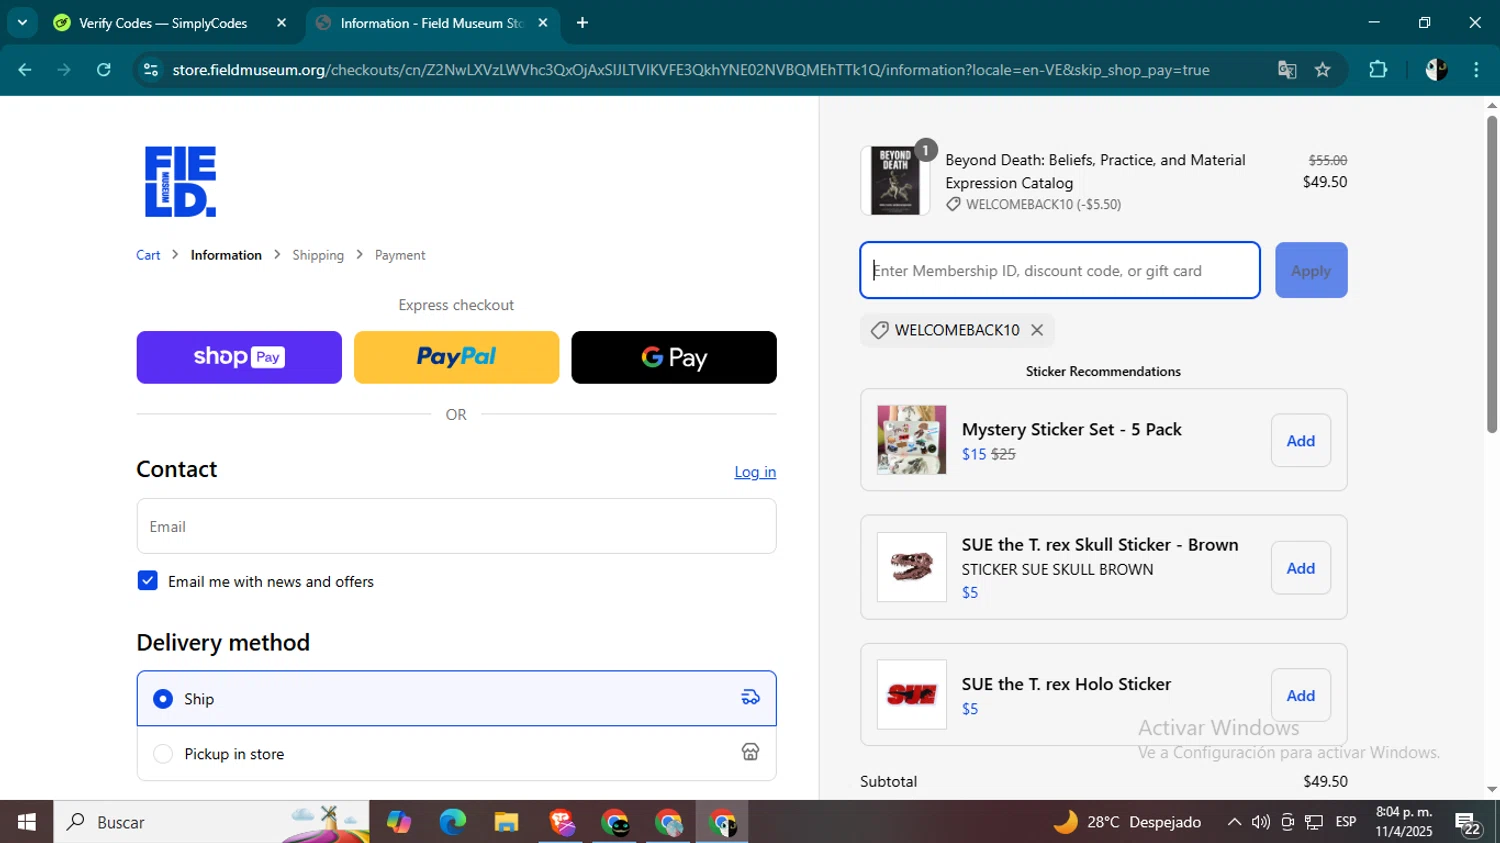Click the 28°C Despejado weather widget
This screenshot has height=843, width=1500.
click(x=1127, y=822)
